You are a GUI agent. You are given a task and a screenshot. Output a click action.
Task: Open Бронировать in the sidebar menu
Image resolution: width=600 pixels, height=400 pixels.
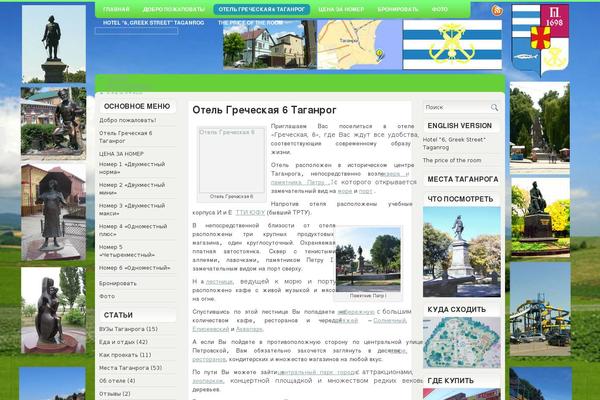(x=117, y=284)
